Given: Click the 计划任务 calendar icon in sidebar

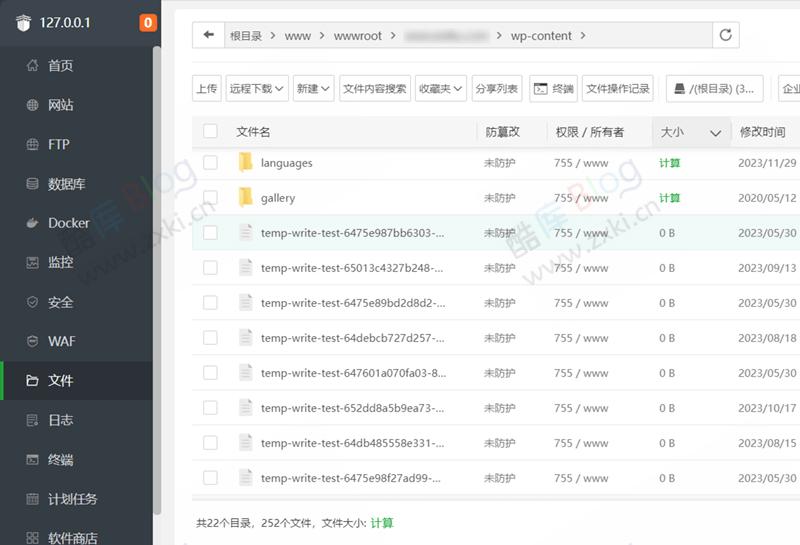Looking at the screenshot, I should pyautogui.click(x=32, y=499).
